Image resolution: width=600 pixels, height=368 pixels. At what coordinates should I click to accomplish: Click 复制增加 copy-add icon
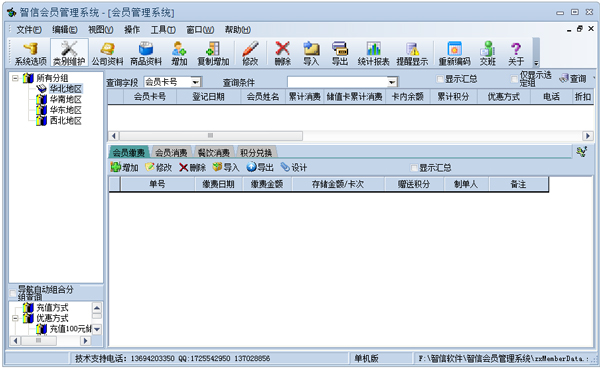213,53
